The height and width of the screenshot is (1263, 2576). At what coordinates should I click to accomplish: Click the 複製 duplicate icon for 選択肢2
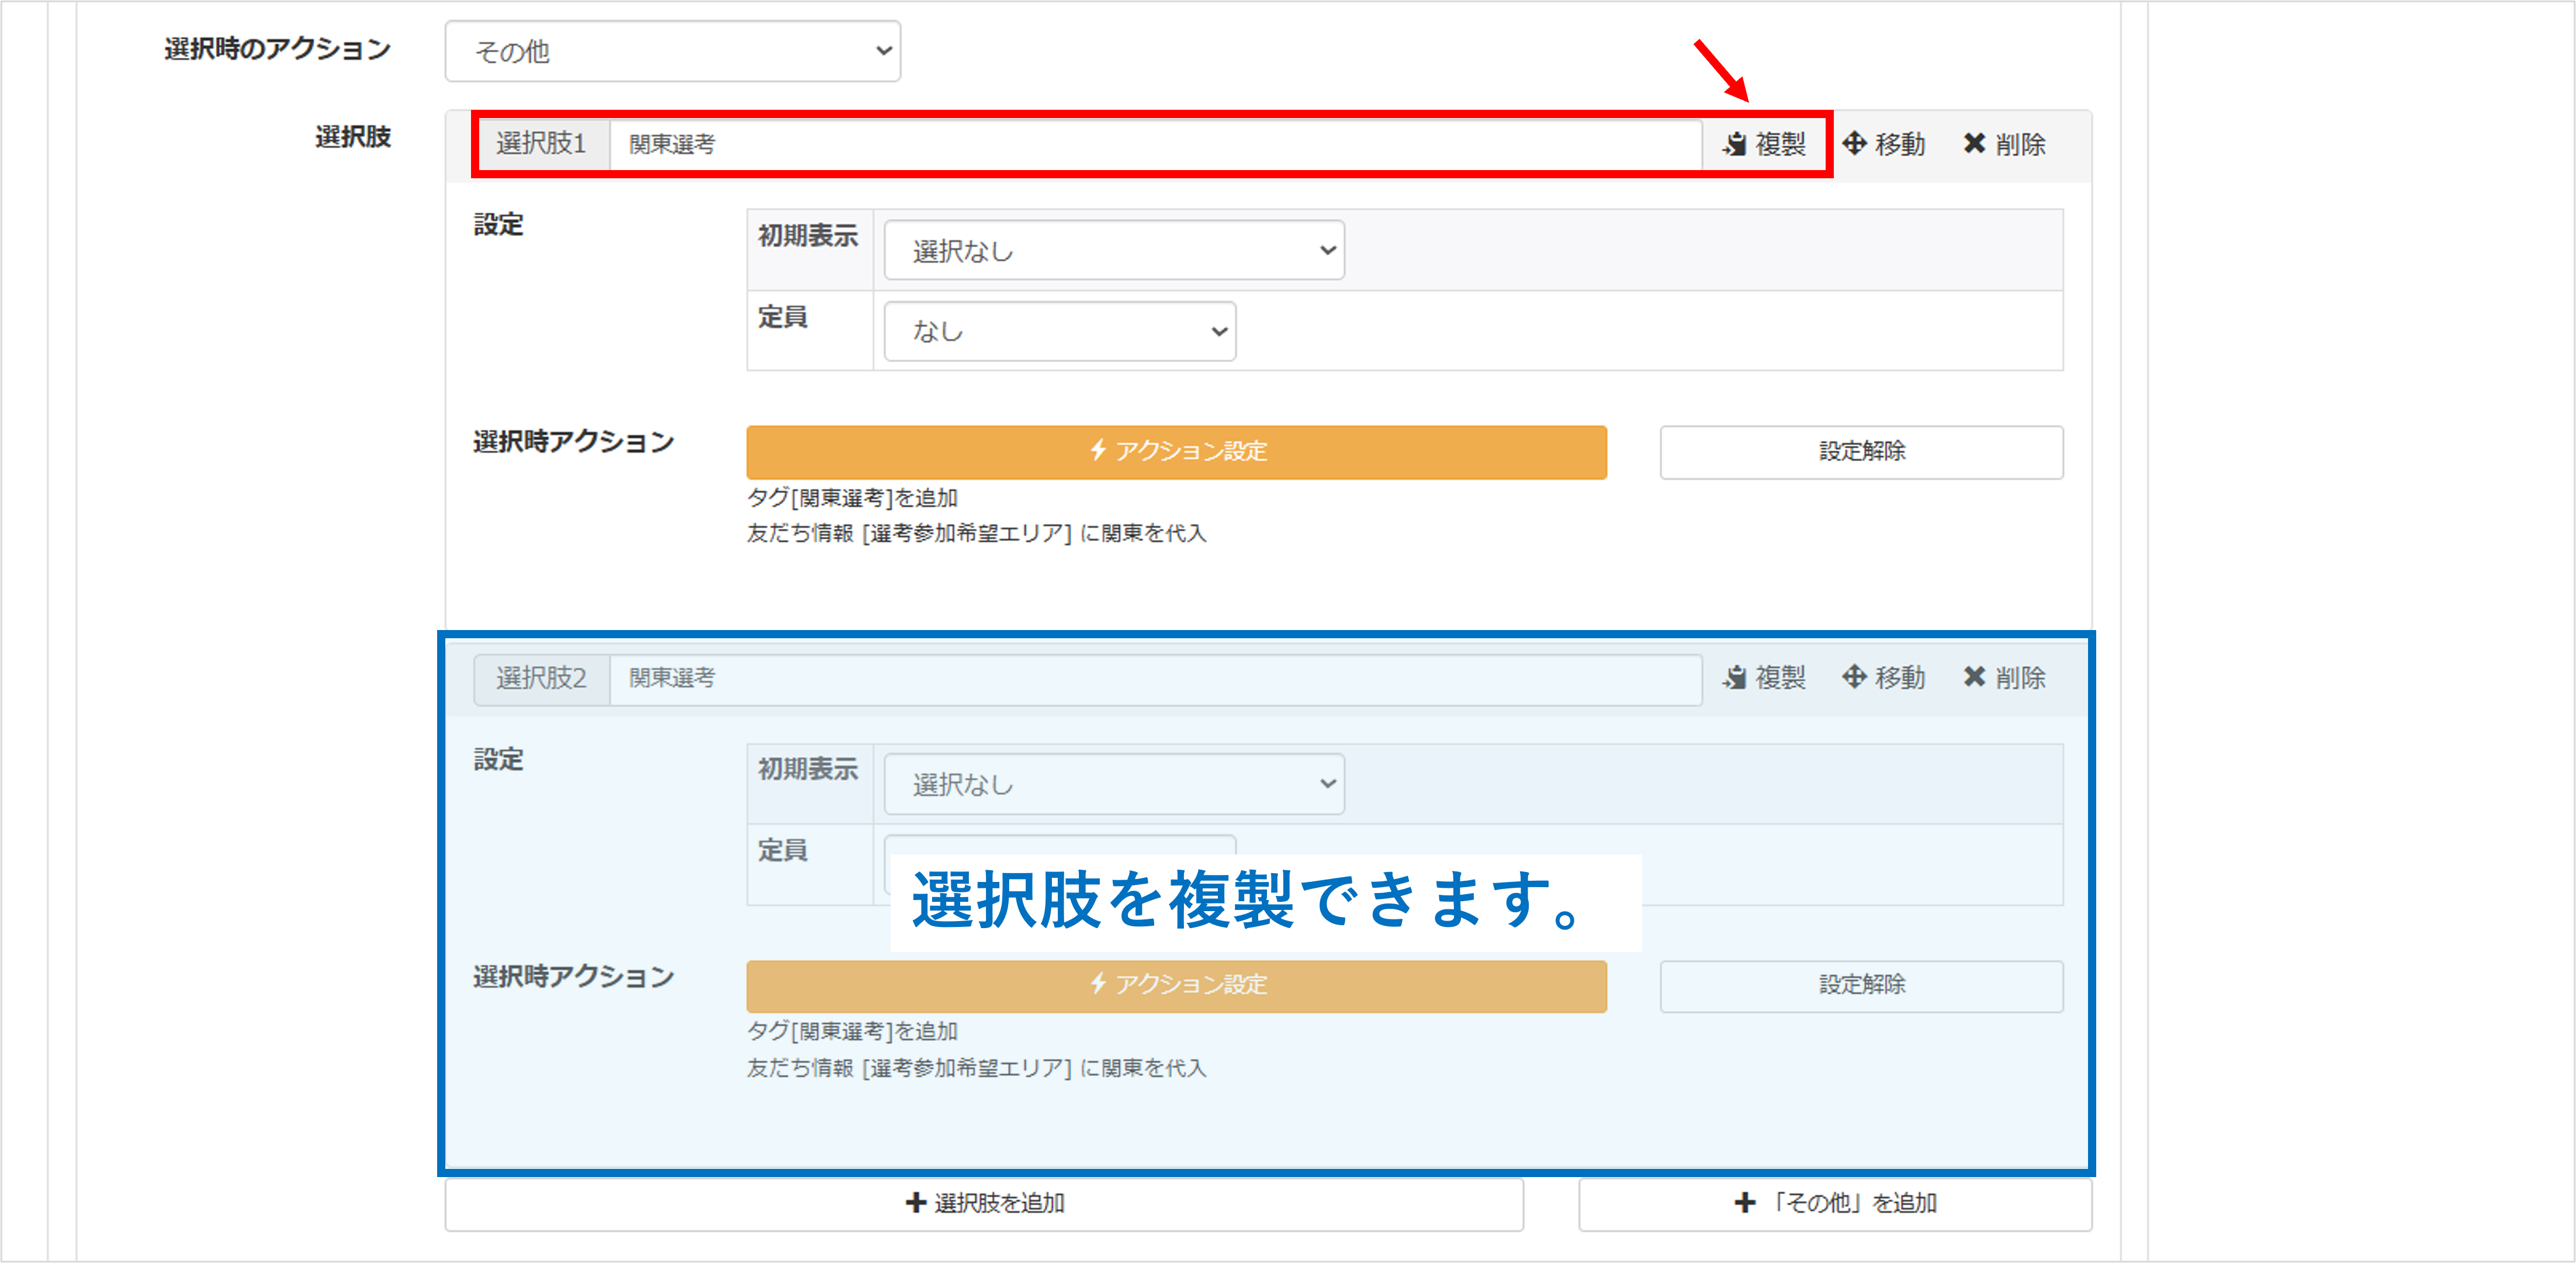1735,678
